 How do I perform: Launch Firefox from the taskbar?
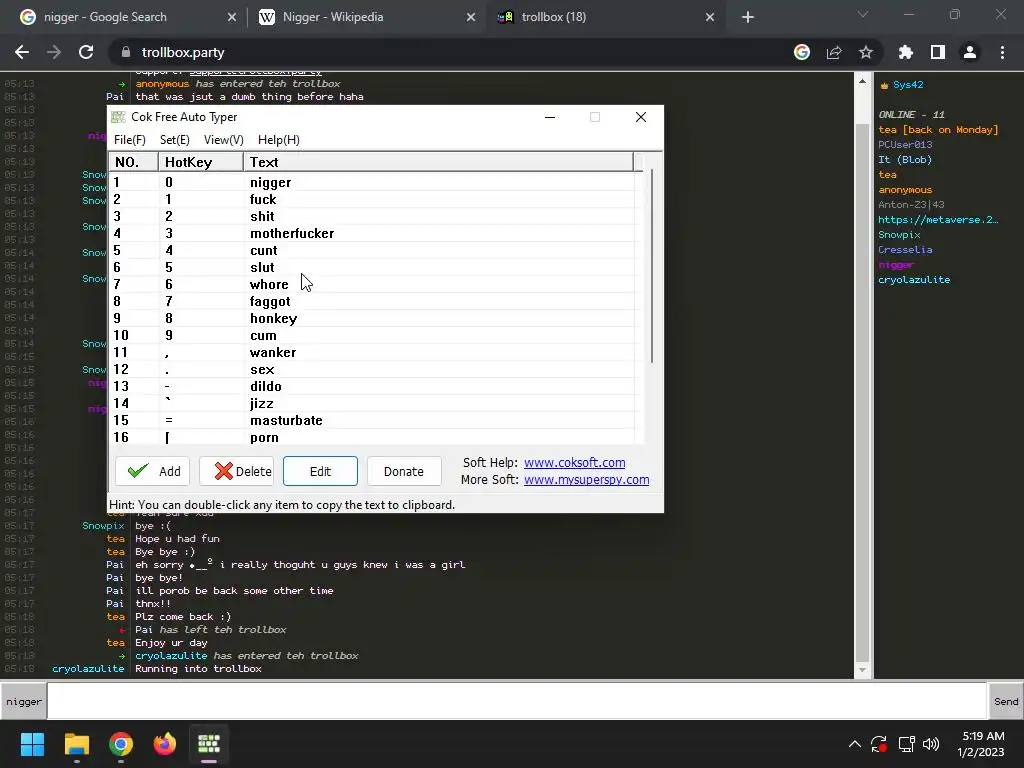(x=165, y=744)
